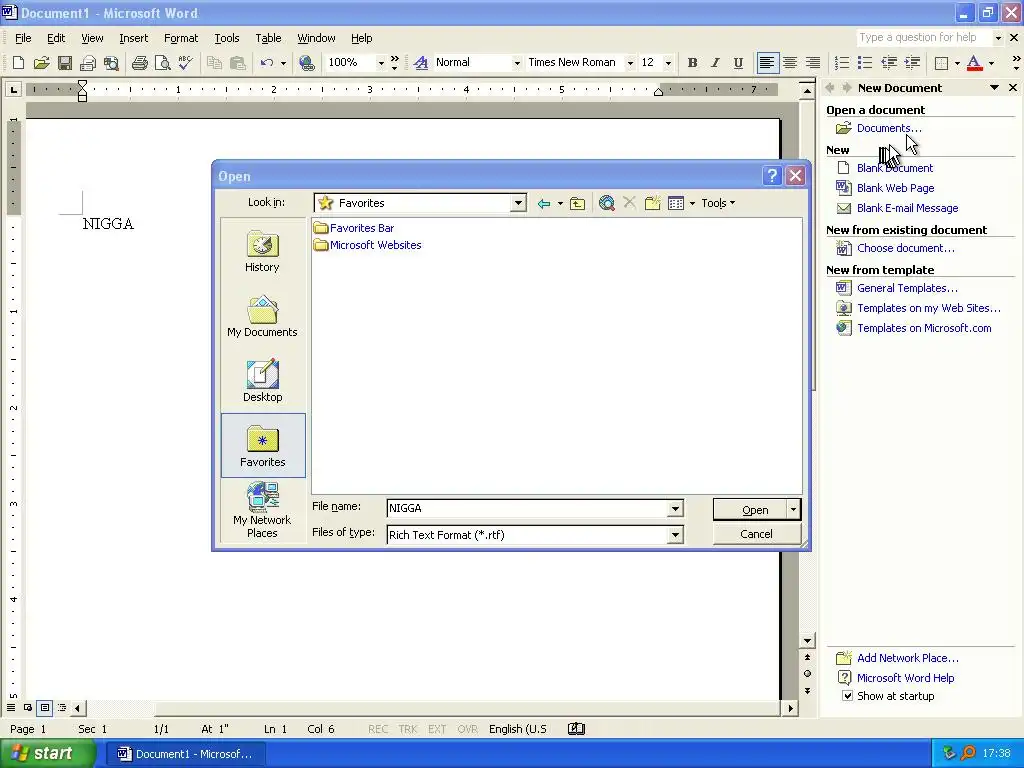Run the Spelling and Grammar check icon
Viewport: 1024px width, 768px height.
pyautogui.click(x=185, y=63)
